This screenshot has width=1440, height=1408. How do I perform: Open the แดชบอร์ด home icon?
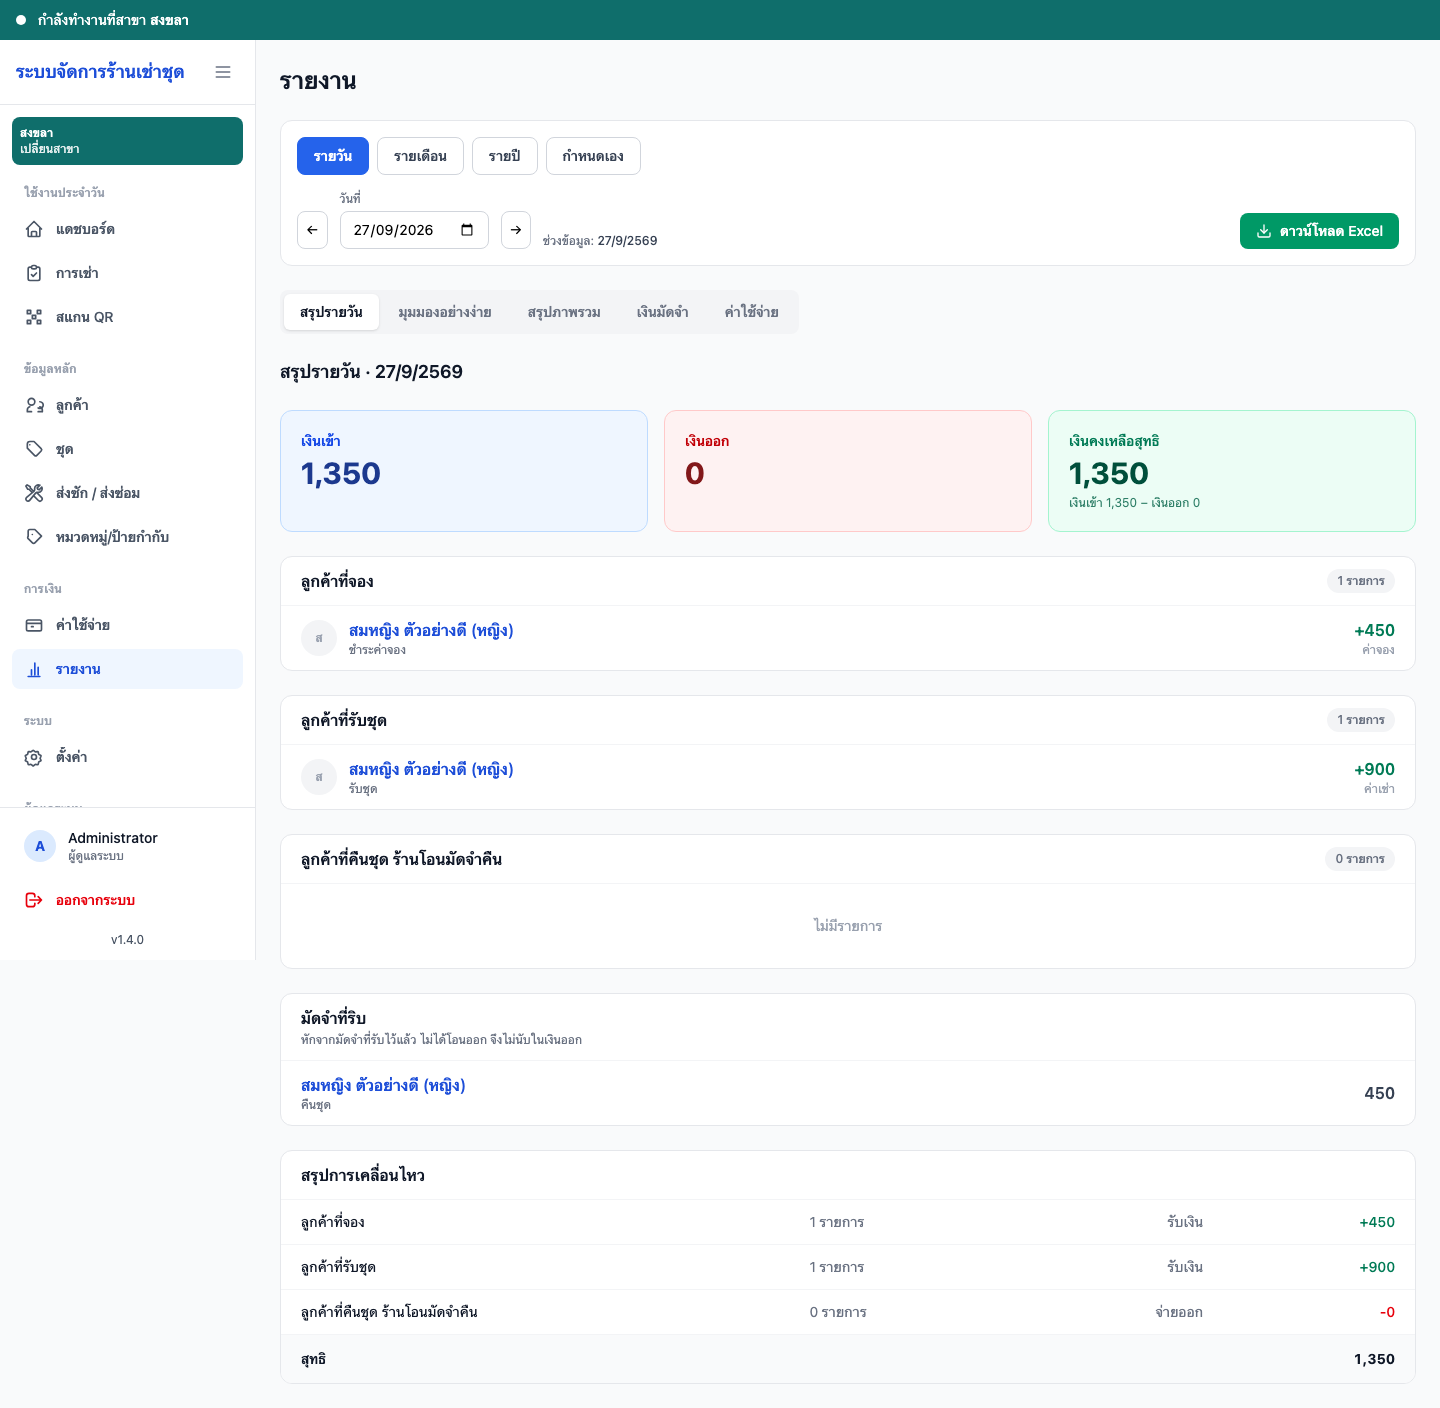pyautogui.click(x=34, y=229)
